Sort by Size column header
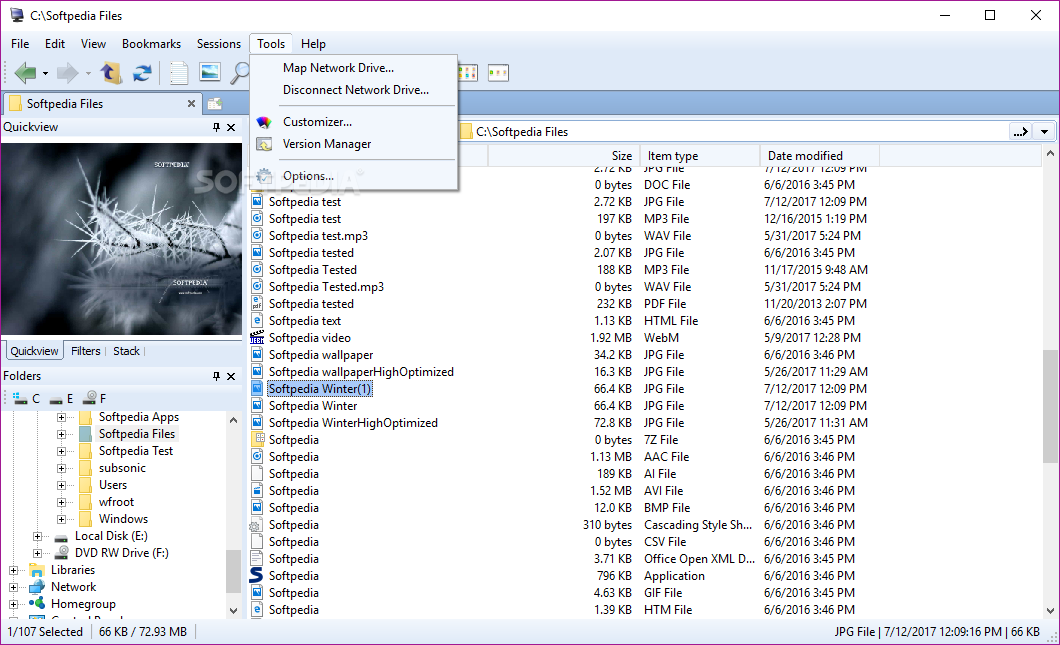The image size is (1060, 645). [563, 156]
